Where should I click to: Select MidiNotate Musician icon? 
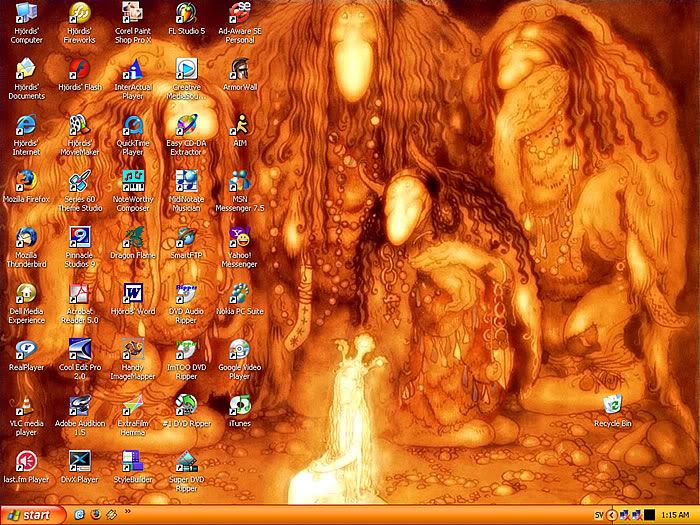(186, 181)
